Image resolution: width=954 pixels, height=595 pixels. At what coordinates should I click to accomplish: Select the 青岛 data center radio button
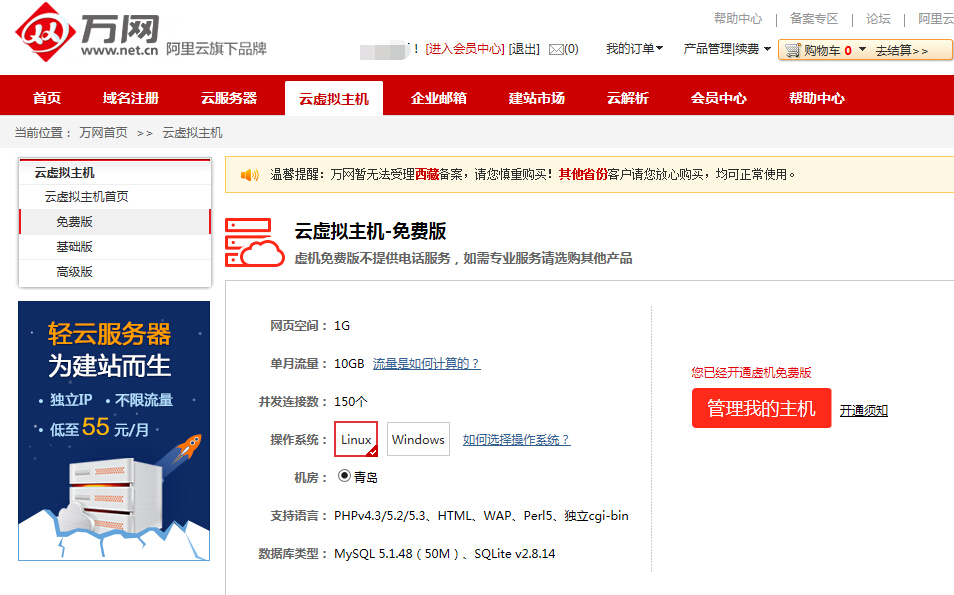tap(344, 476)
